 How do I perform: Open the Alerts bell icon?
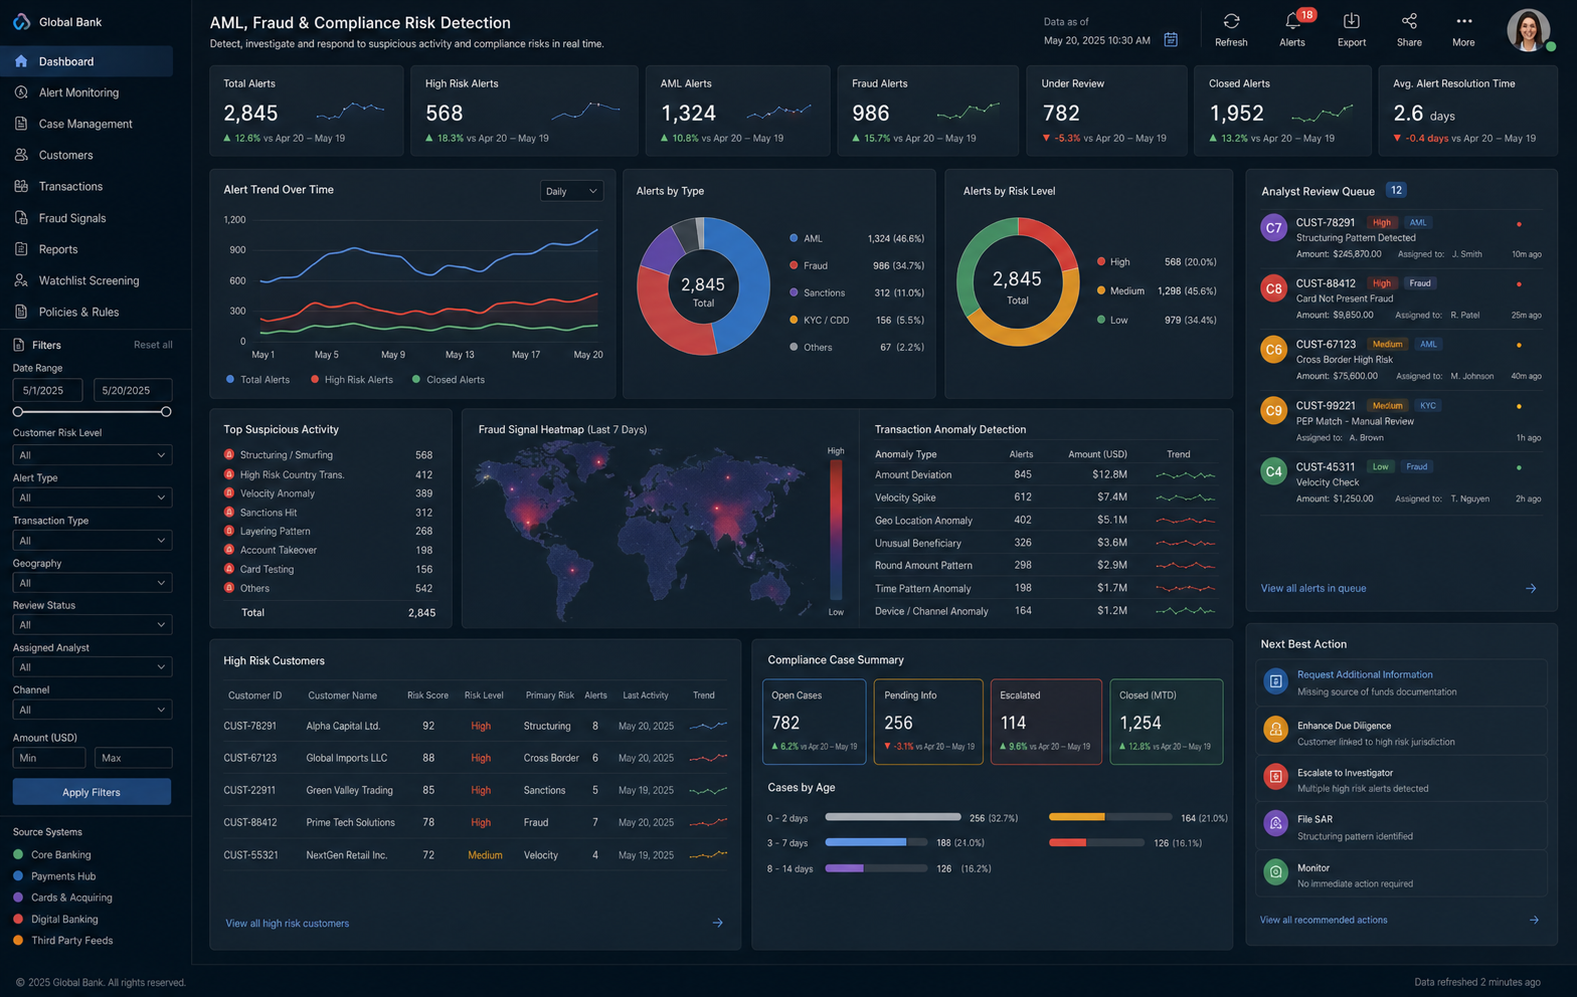click(x=1292, y=21)
